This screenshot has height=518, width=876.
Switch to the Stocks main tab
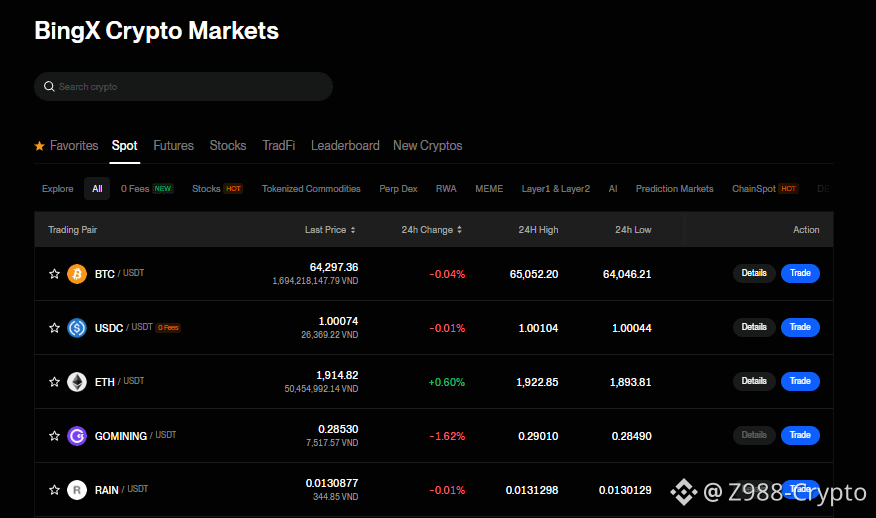tap(228, 146)
